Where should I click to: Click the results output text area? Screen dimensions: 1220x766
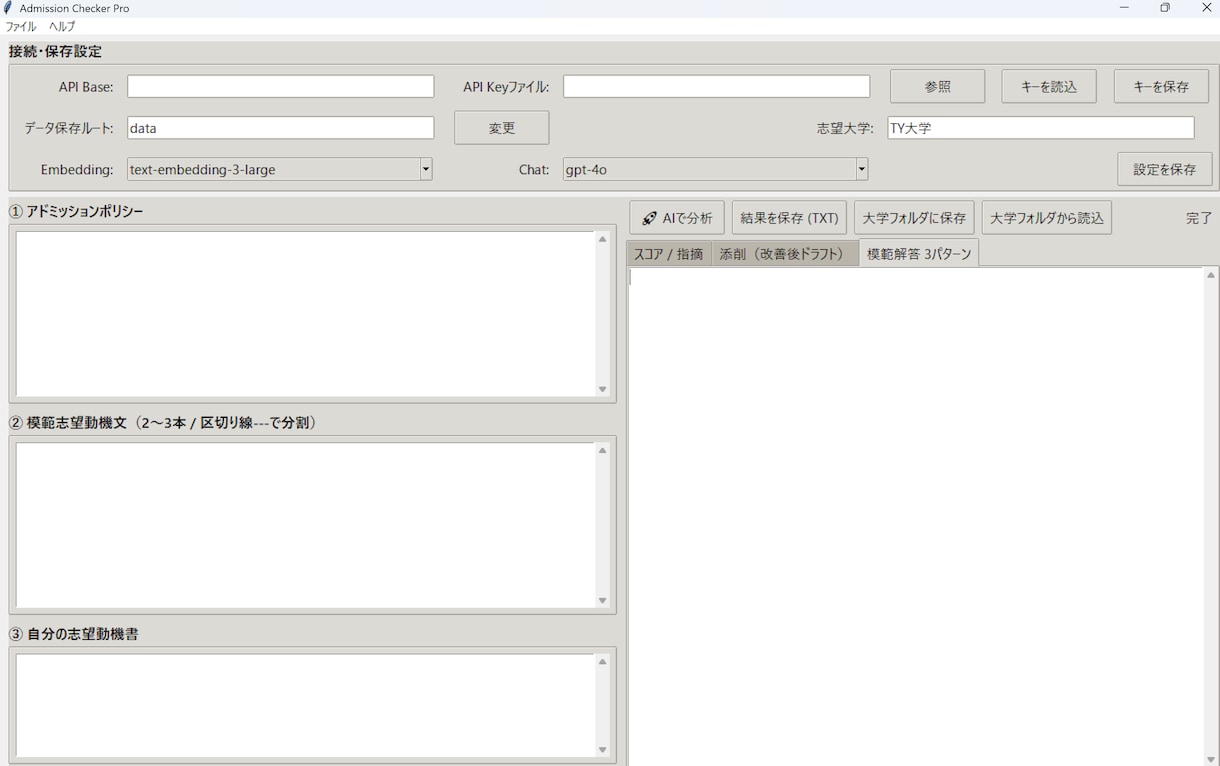[x=915, y=516]
